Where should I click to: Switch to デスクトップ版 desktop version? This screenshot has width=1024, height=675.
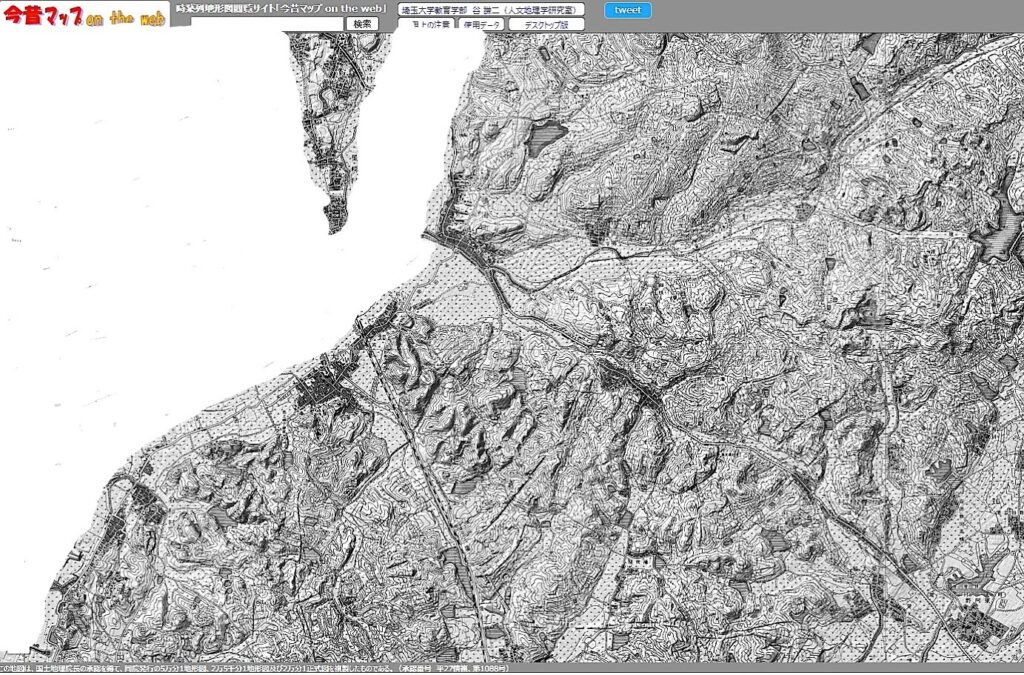tap(546, 24)
